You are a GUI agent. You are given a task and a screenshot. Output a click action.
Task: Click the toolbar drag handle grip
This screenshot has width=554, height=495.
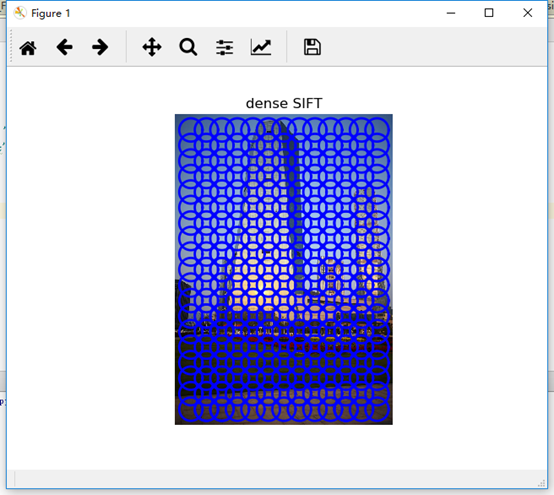11,46
